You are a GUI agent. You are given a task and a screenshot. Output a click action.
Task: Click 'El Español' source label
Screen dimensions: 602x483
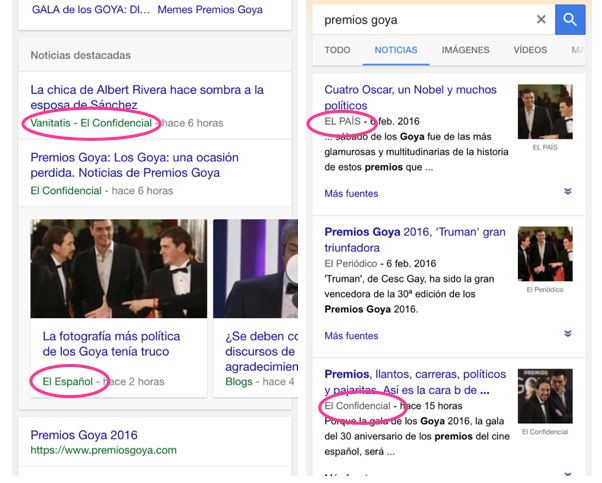68,382
